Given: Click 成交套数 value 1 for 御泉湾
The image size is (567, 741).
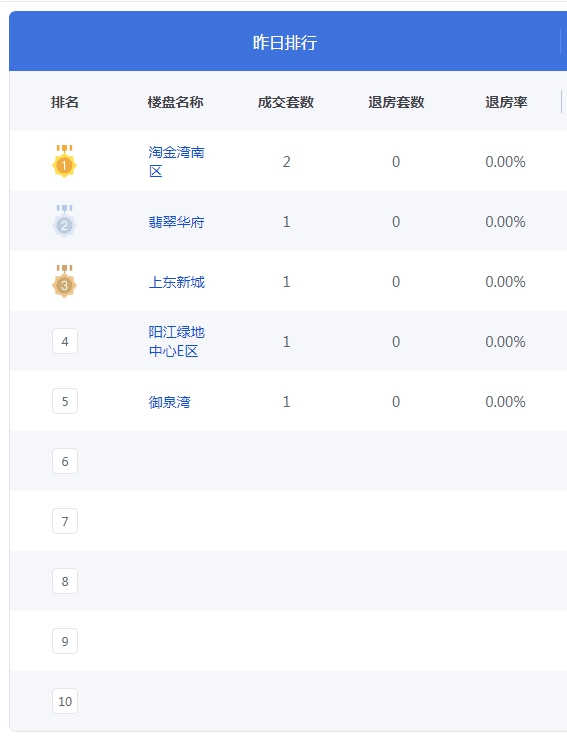Looking at the screenshot, I should [x=286, y=402].
